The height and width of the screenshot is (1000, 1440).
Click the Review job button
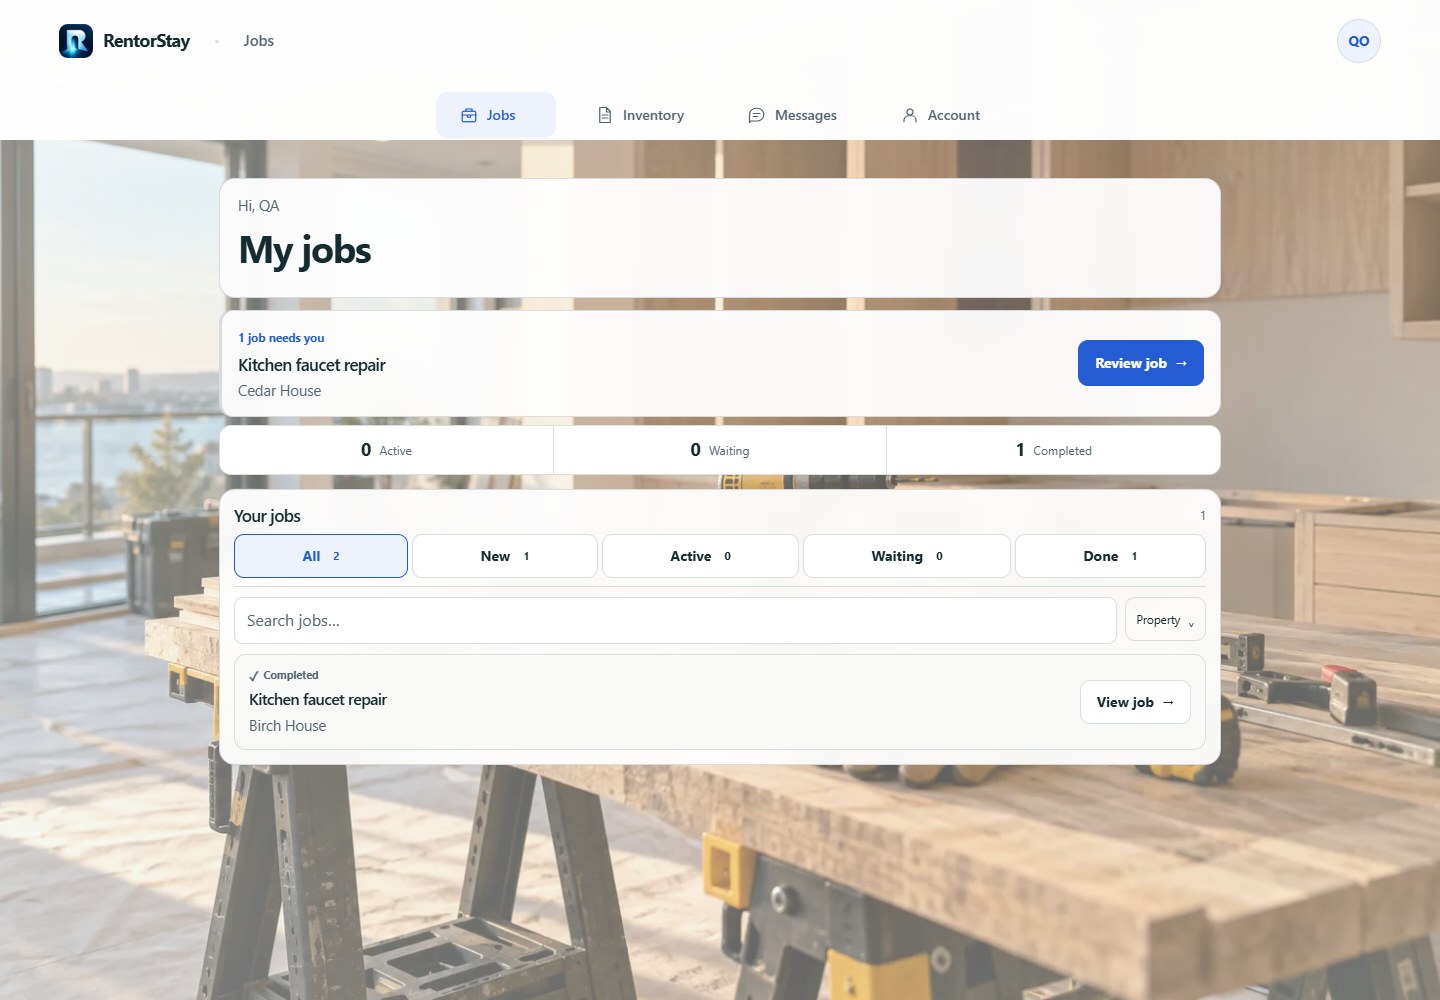1141,363
